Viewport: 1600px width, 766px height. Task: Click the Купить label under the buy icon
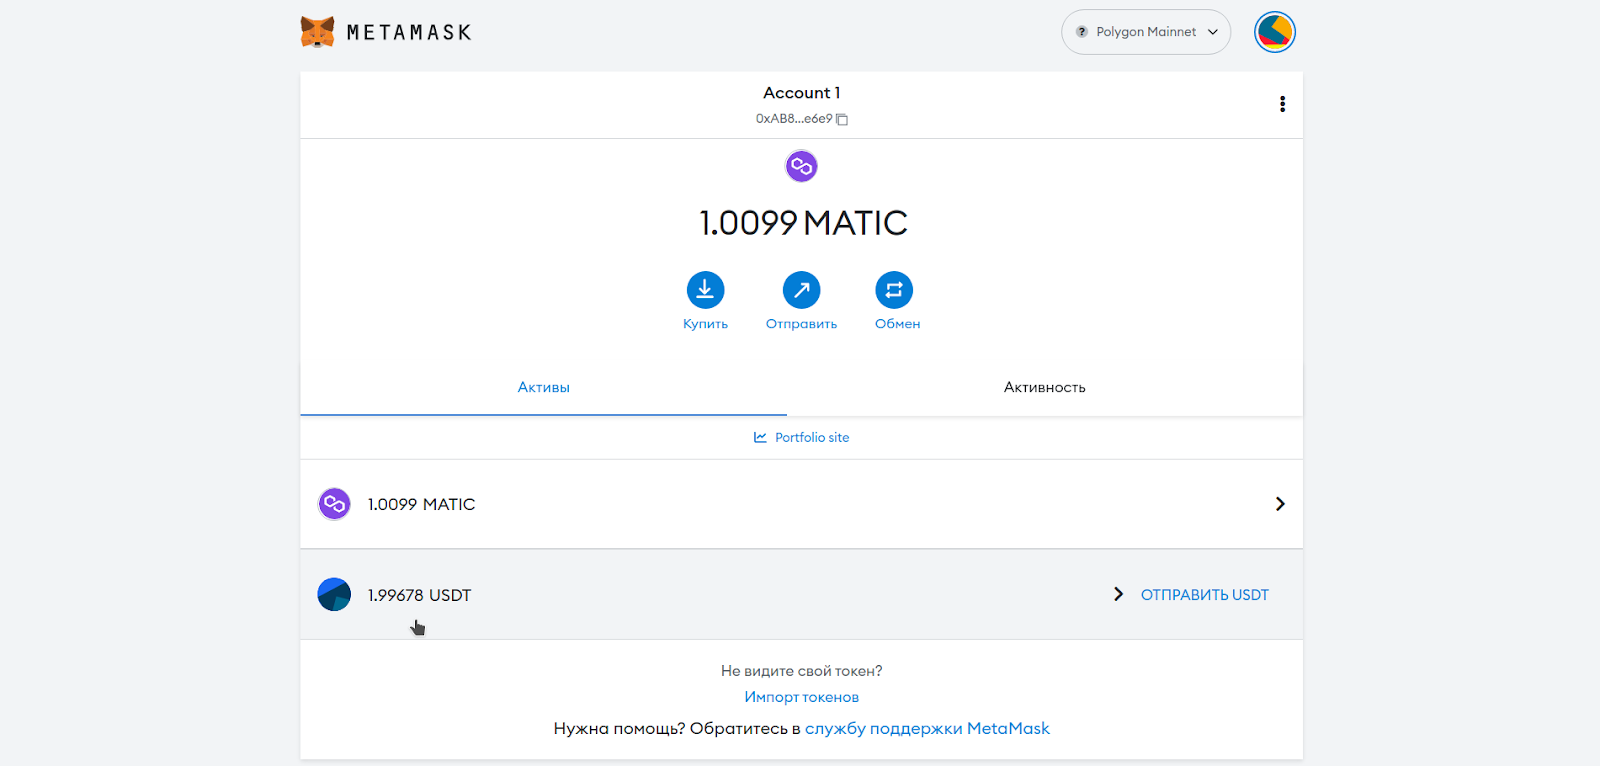pos(705,324)
